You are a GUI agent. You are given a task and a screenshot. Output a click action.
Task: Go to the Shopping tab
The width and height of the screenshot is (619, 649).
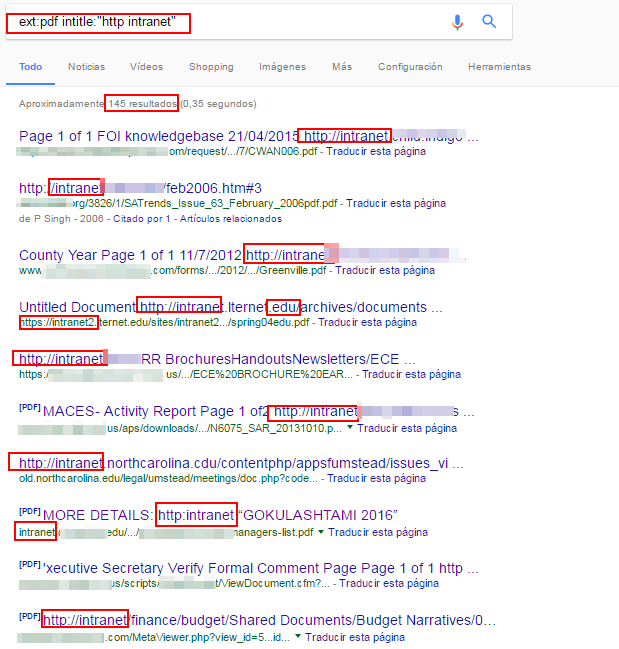point(211,67)
